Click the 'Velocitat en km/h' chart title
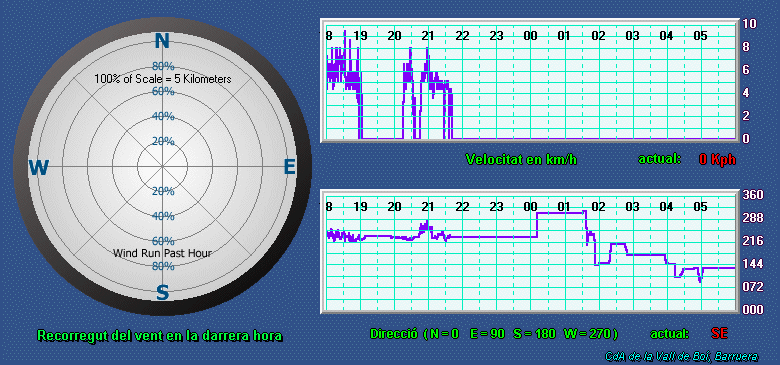 pos(521,159)
